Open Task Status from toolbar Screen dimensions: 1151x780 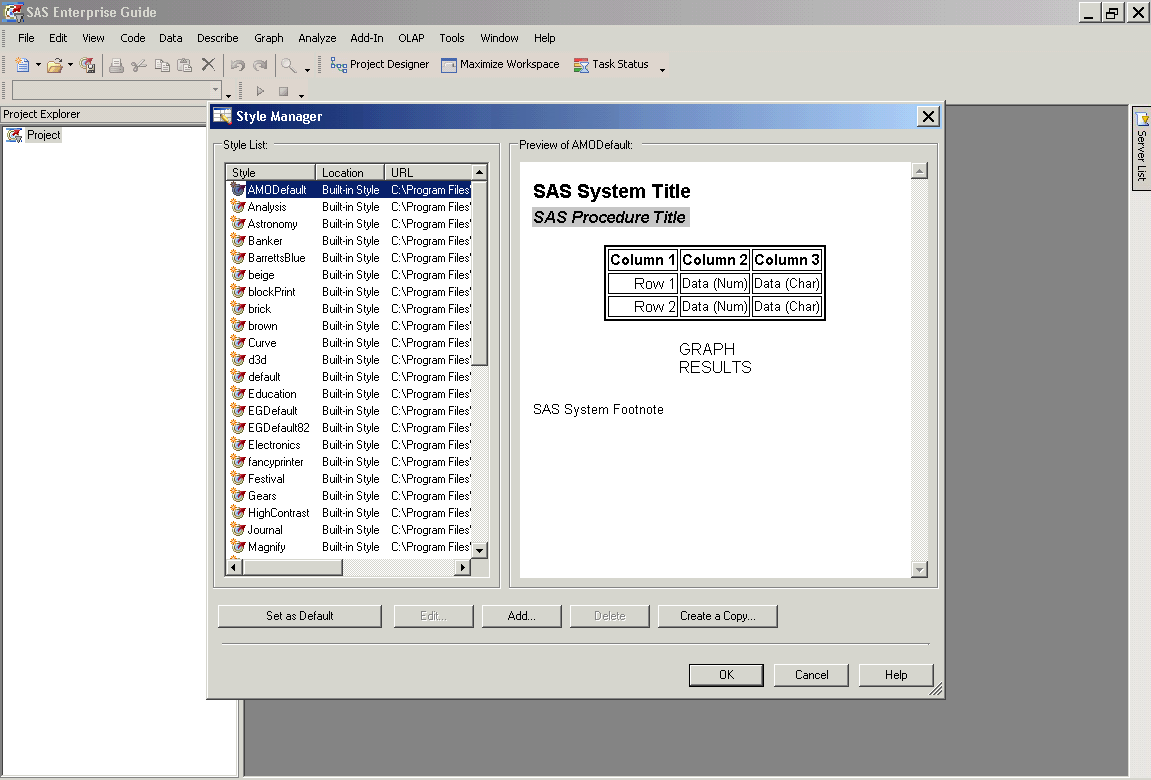(x=611, y=65)
